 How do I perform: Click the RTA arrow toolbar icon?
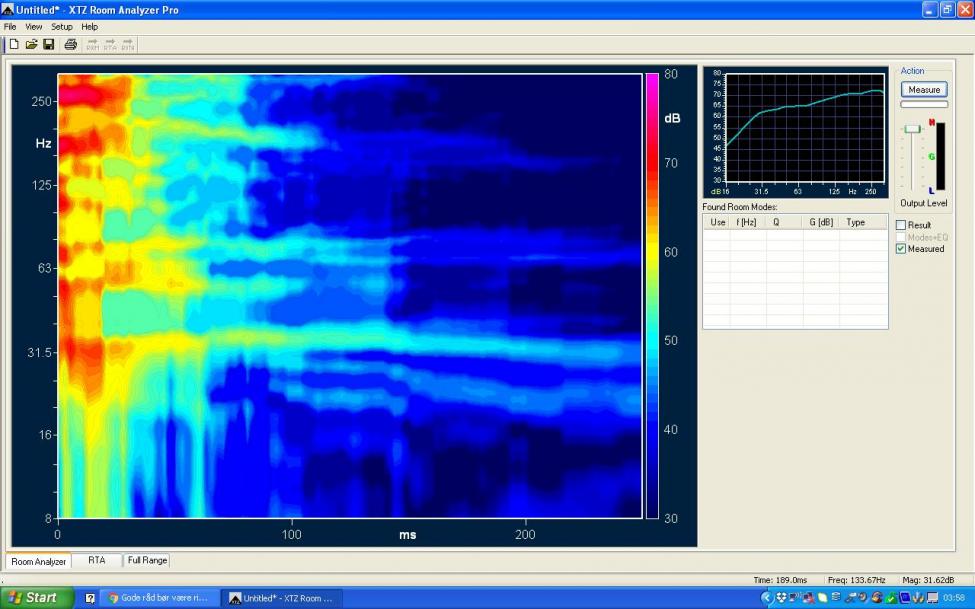pos(110,44)
